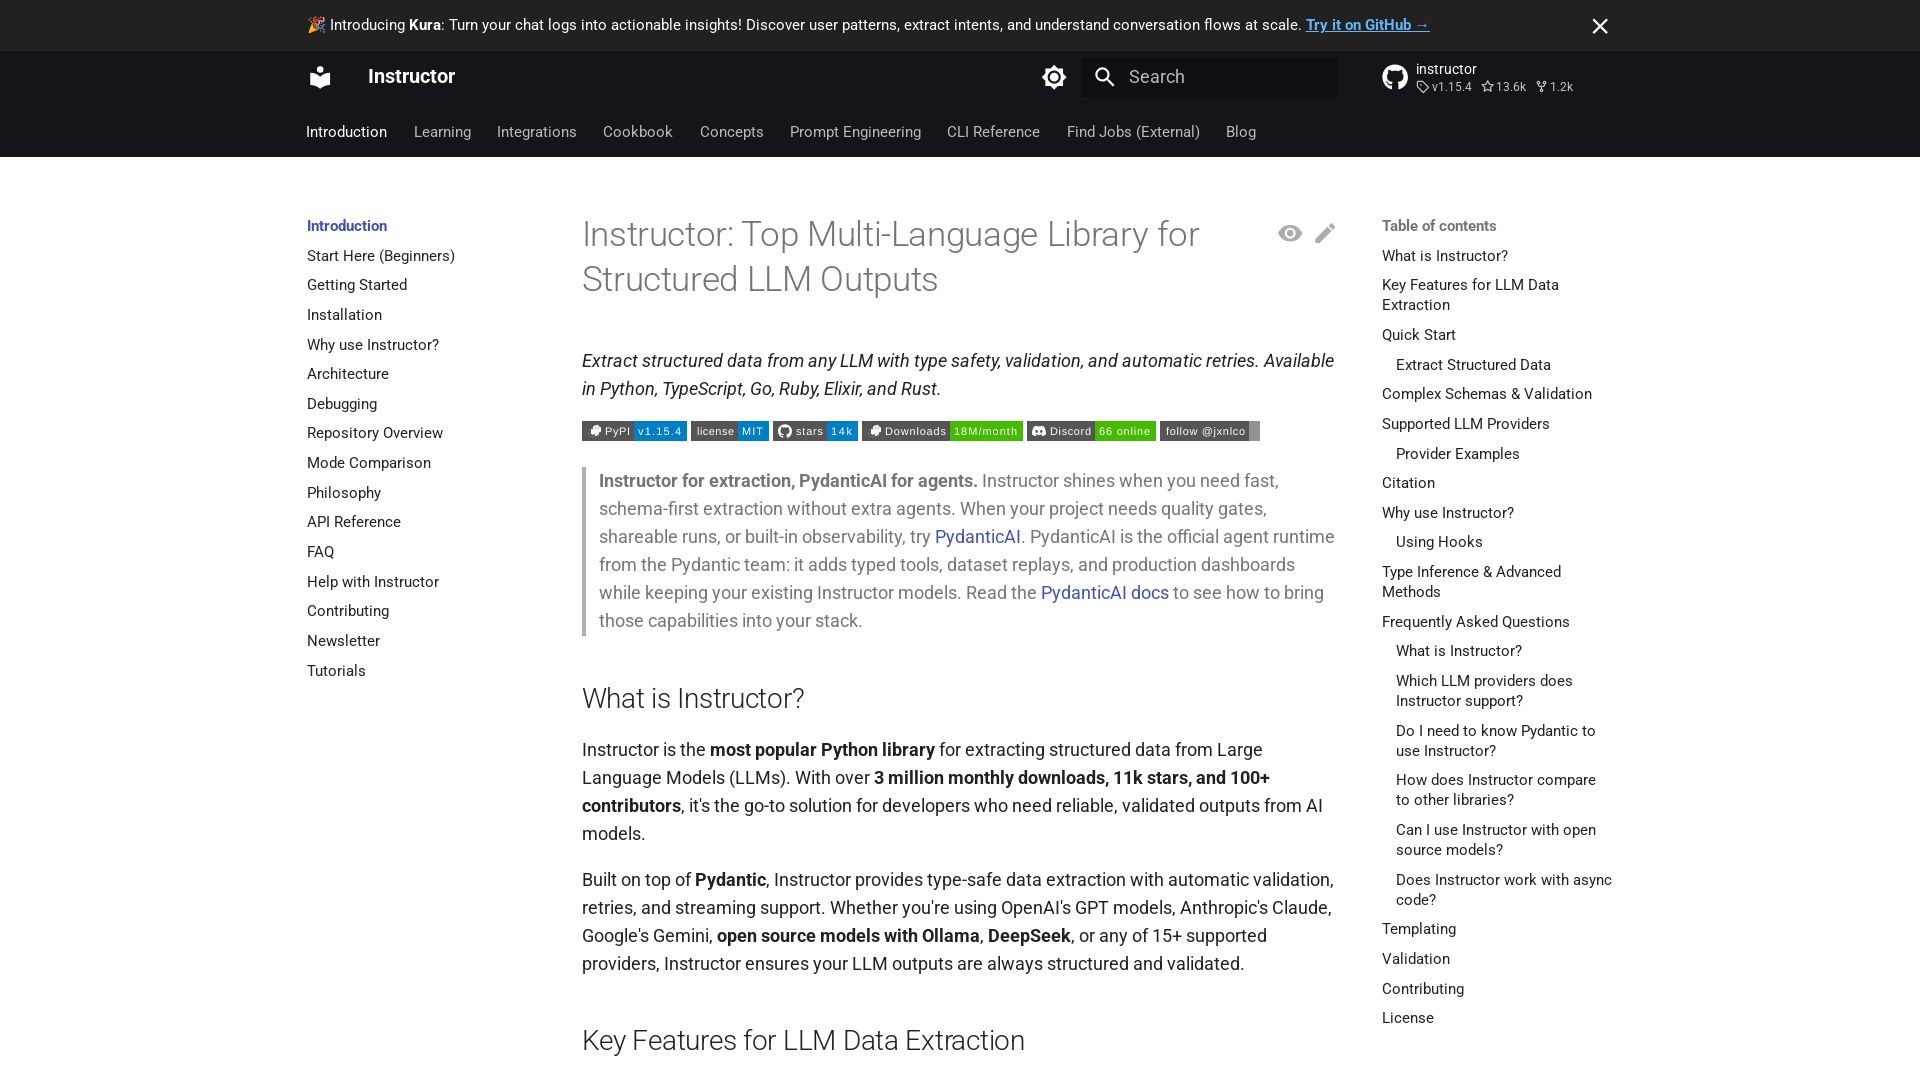Viewport: 1920px width, 1080px height.
Task: Follow the PydanticAI link in the blockquote
Action: 978,537
